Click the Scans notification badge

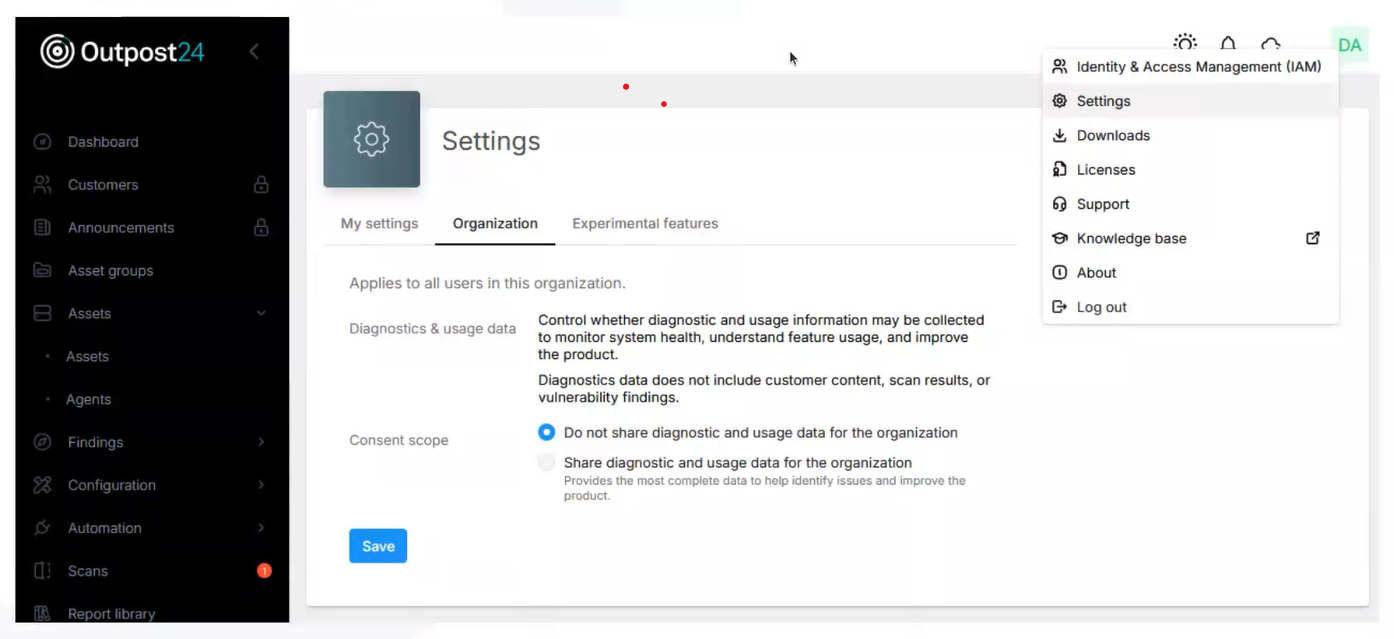tap(264, 571)
